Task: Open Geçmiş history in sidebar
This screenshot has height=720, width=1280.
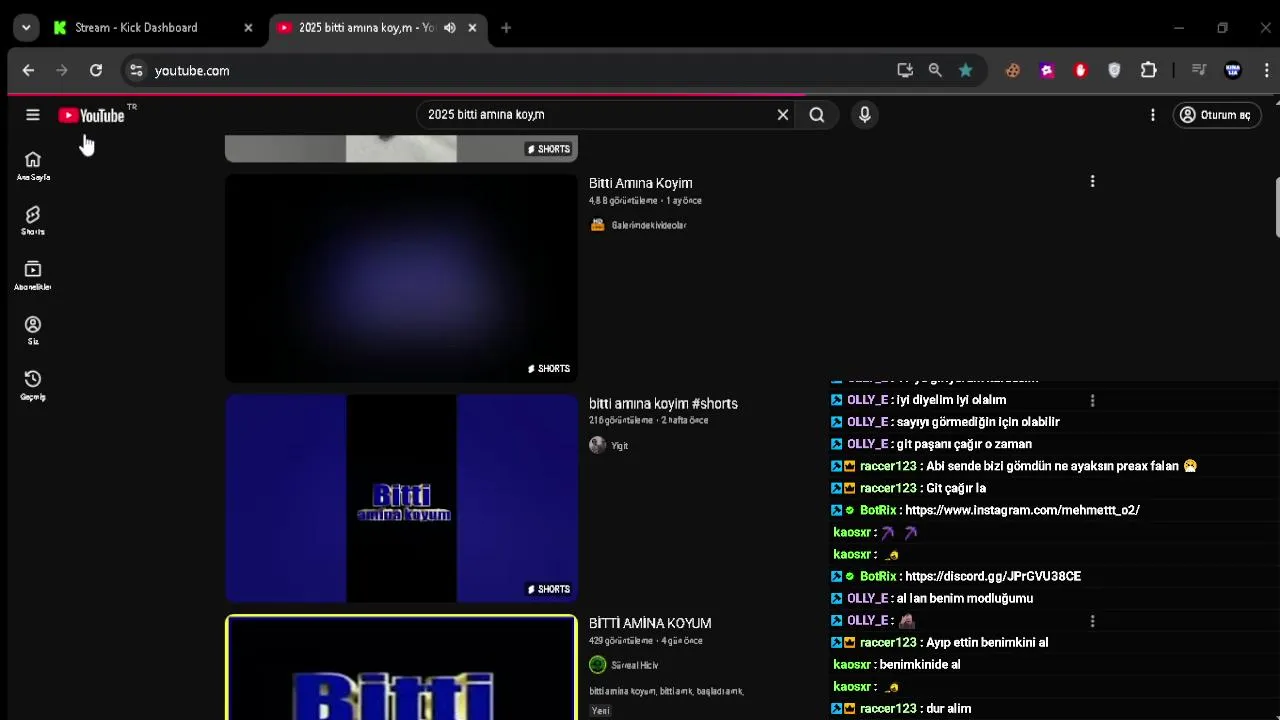Action: (x=33, y=386)
